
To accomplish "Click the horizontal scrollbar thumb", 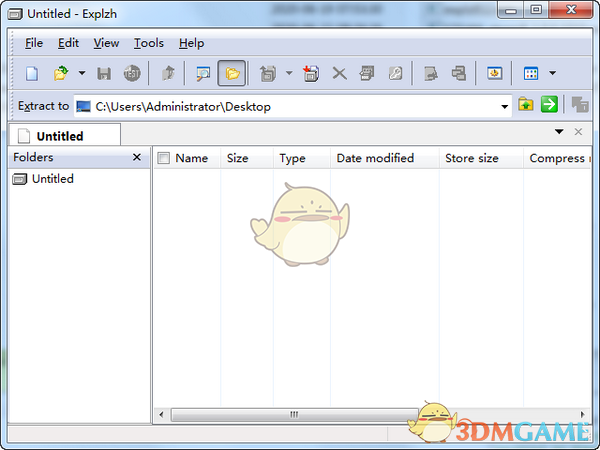I will coord(294,414).
